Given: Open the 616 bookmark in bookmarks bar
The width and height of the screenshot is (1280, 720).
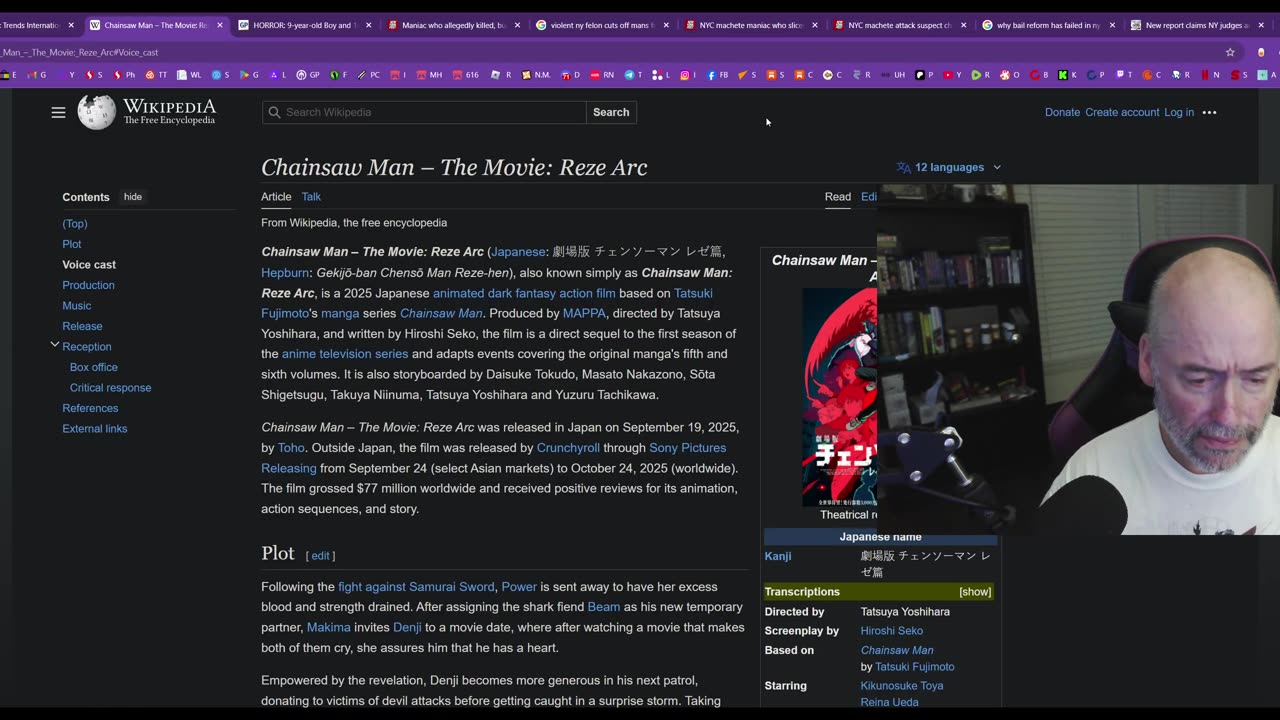Looking at the screenshot, I should pyautogui.click(x=466, y=75).
